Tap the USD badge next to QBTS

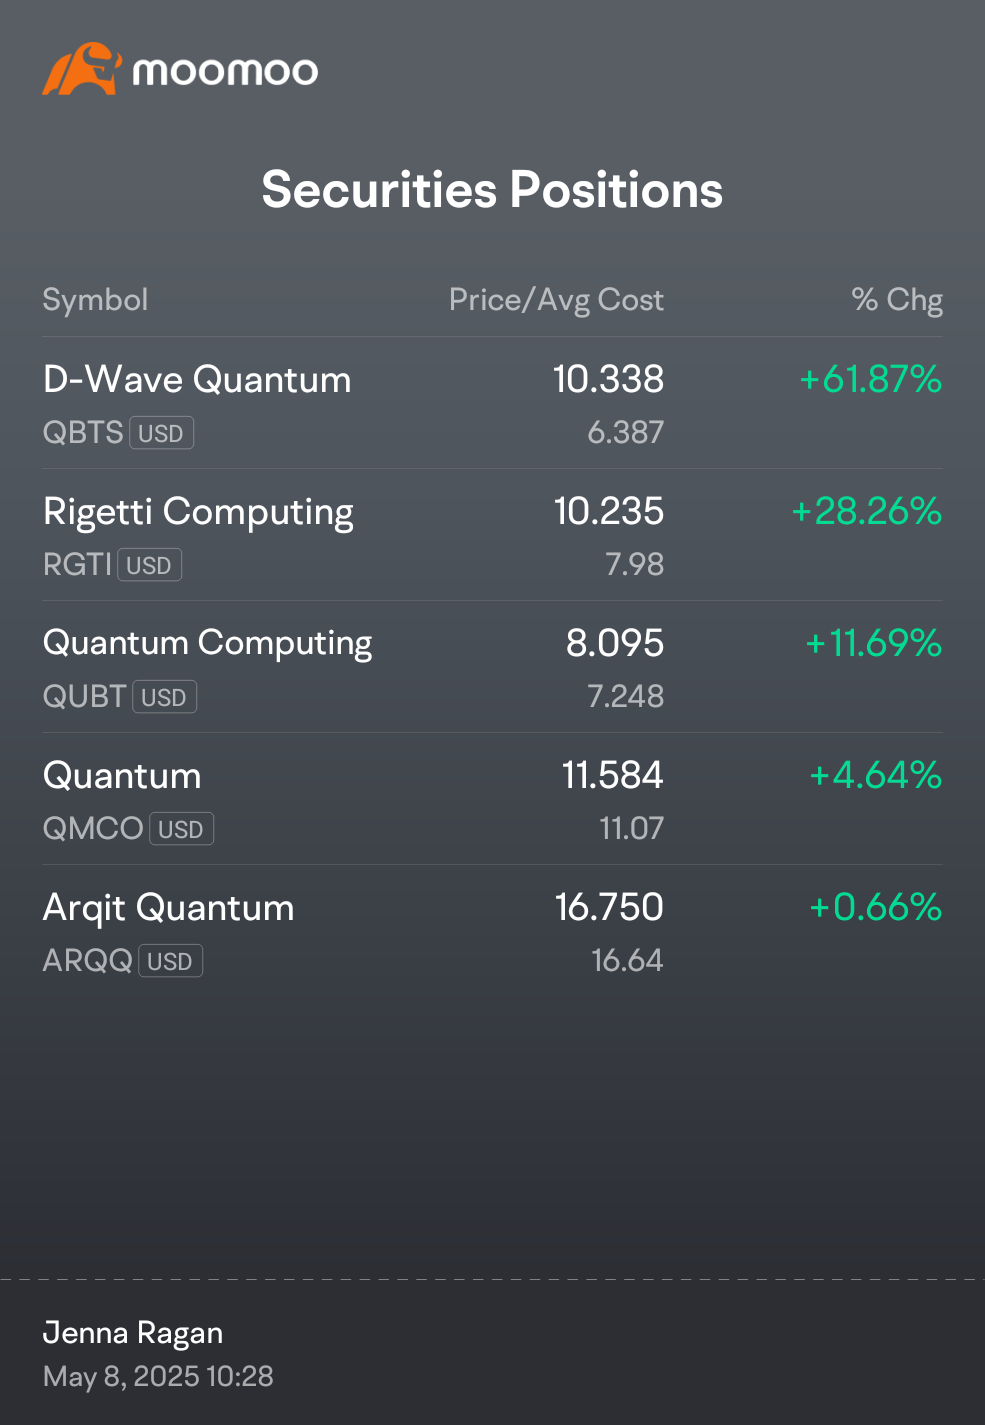[x=161, y=433]
